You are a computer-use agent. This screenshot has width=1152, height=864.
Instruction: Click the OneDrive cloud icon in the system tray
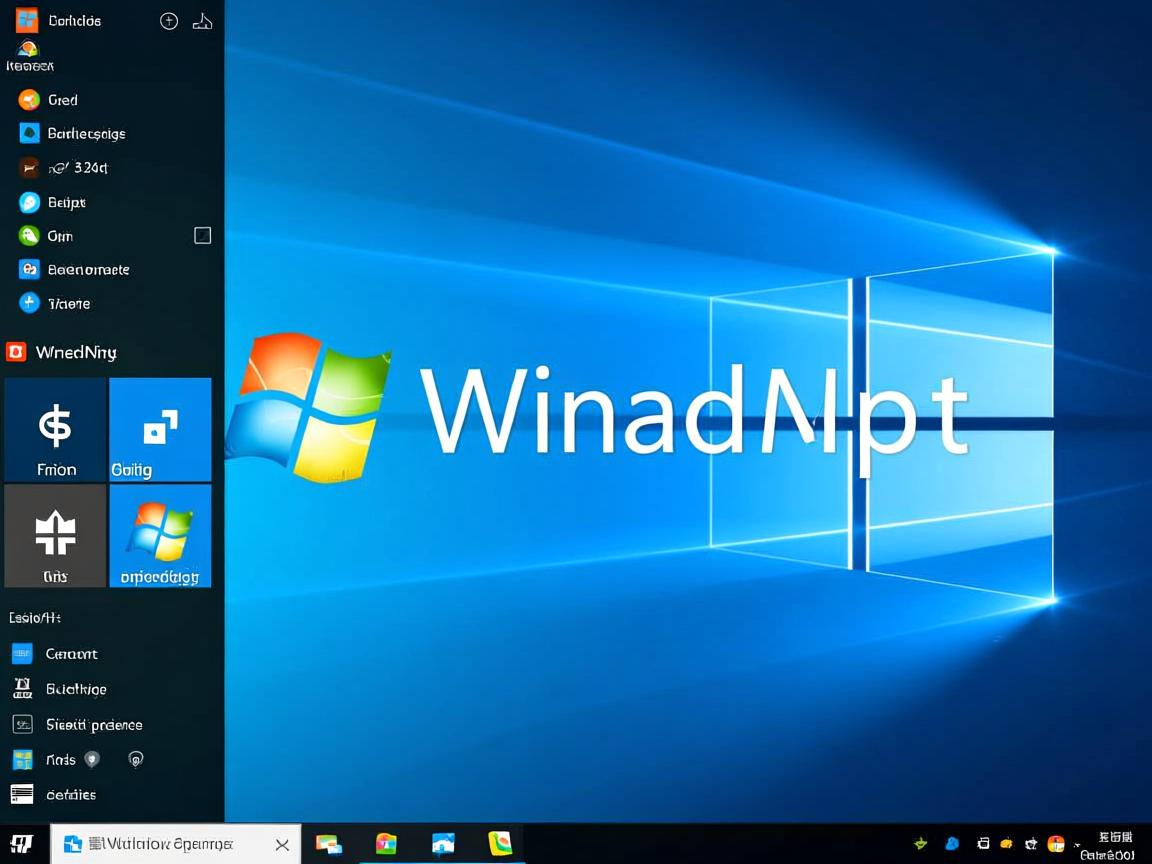(951, 843)
